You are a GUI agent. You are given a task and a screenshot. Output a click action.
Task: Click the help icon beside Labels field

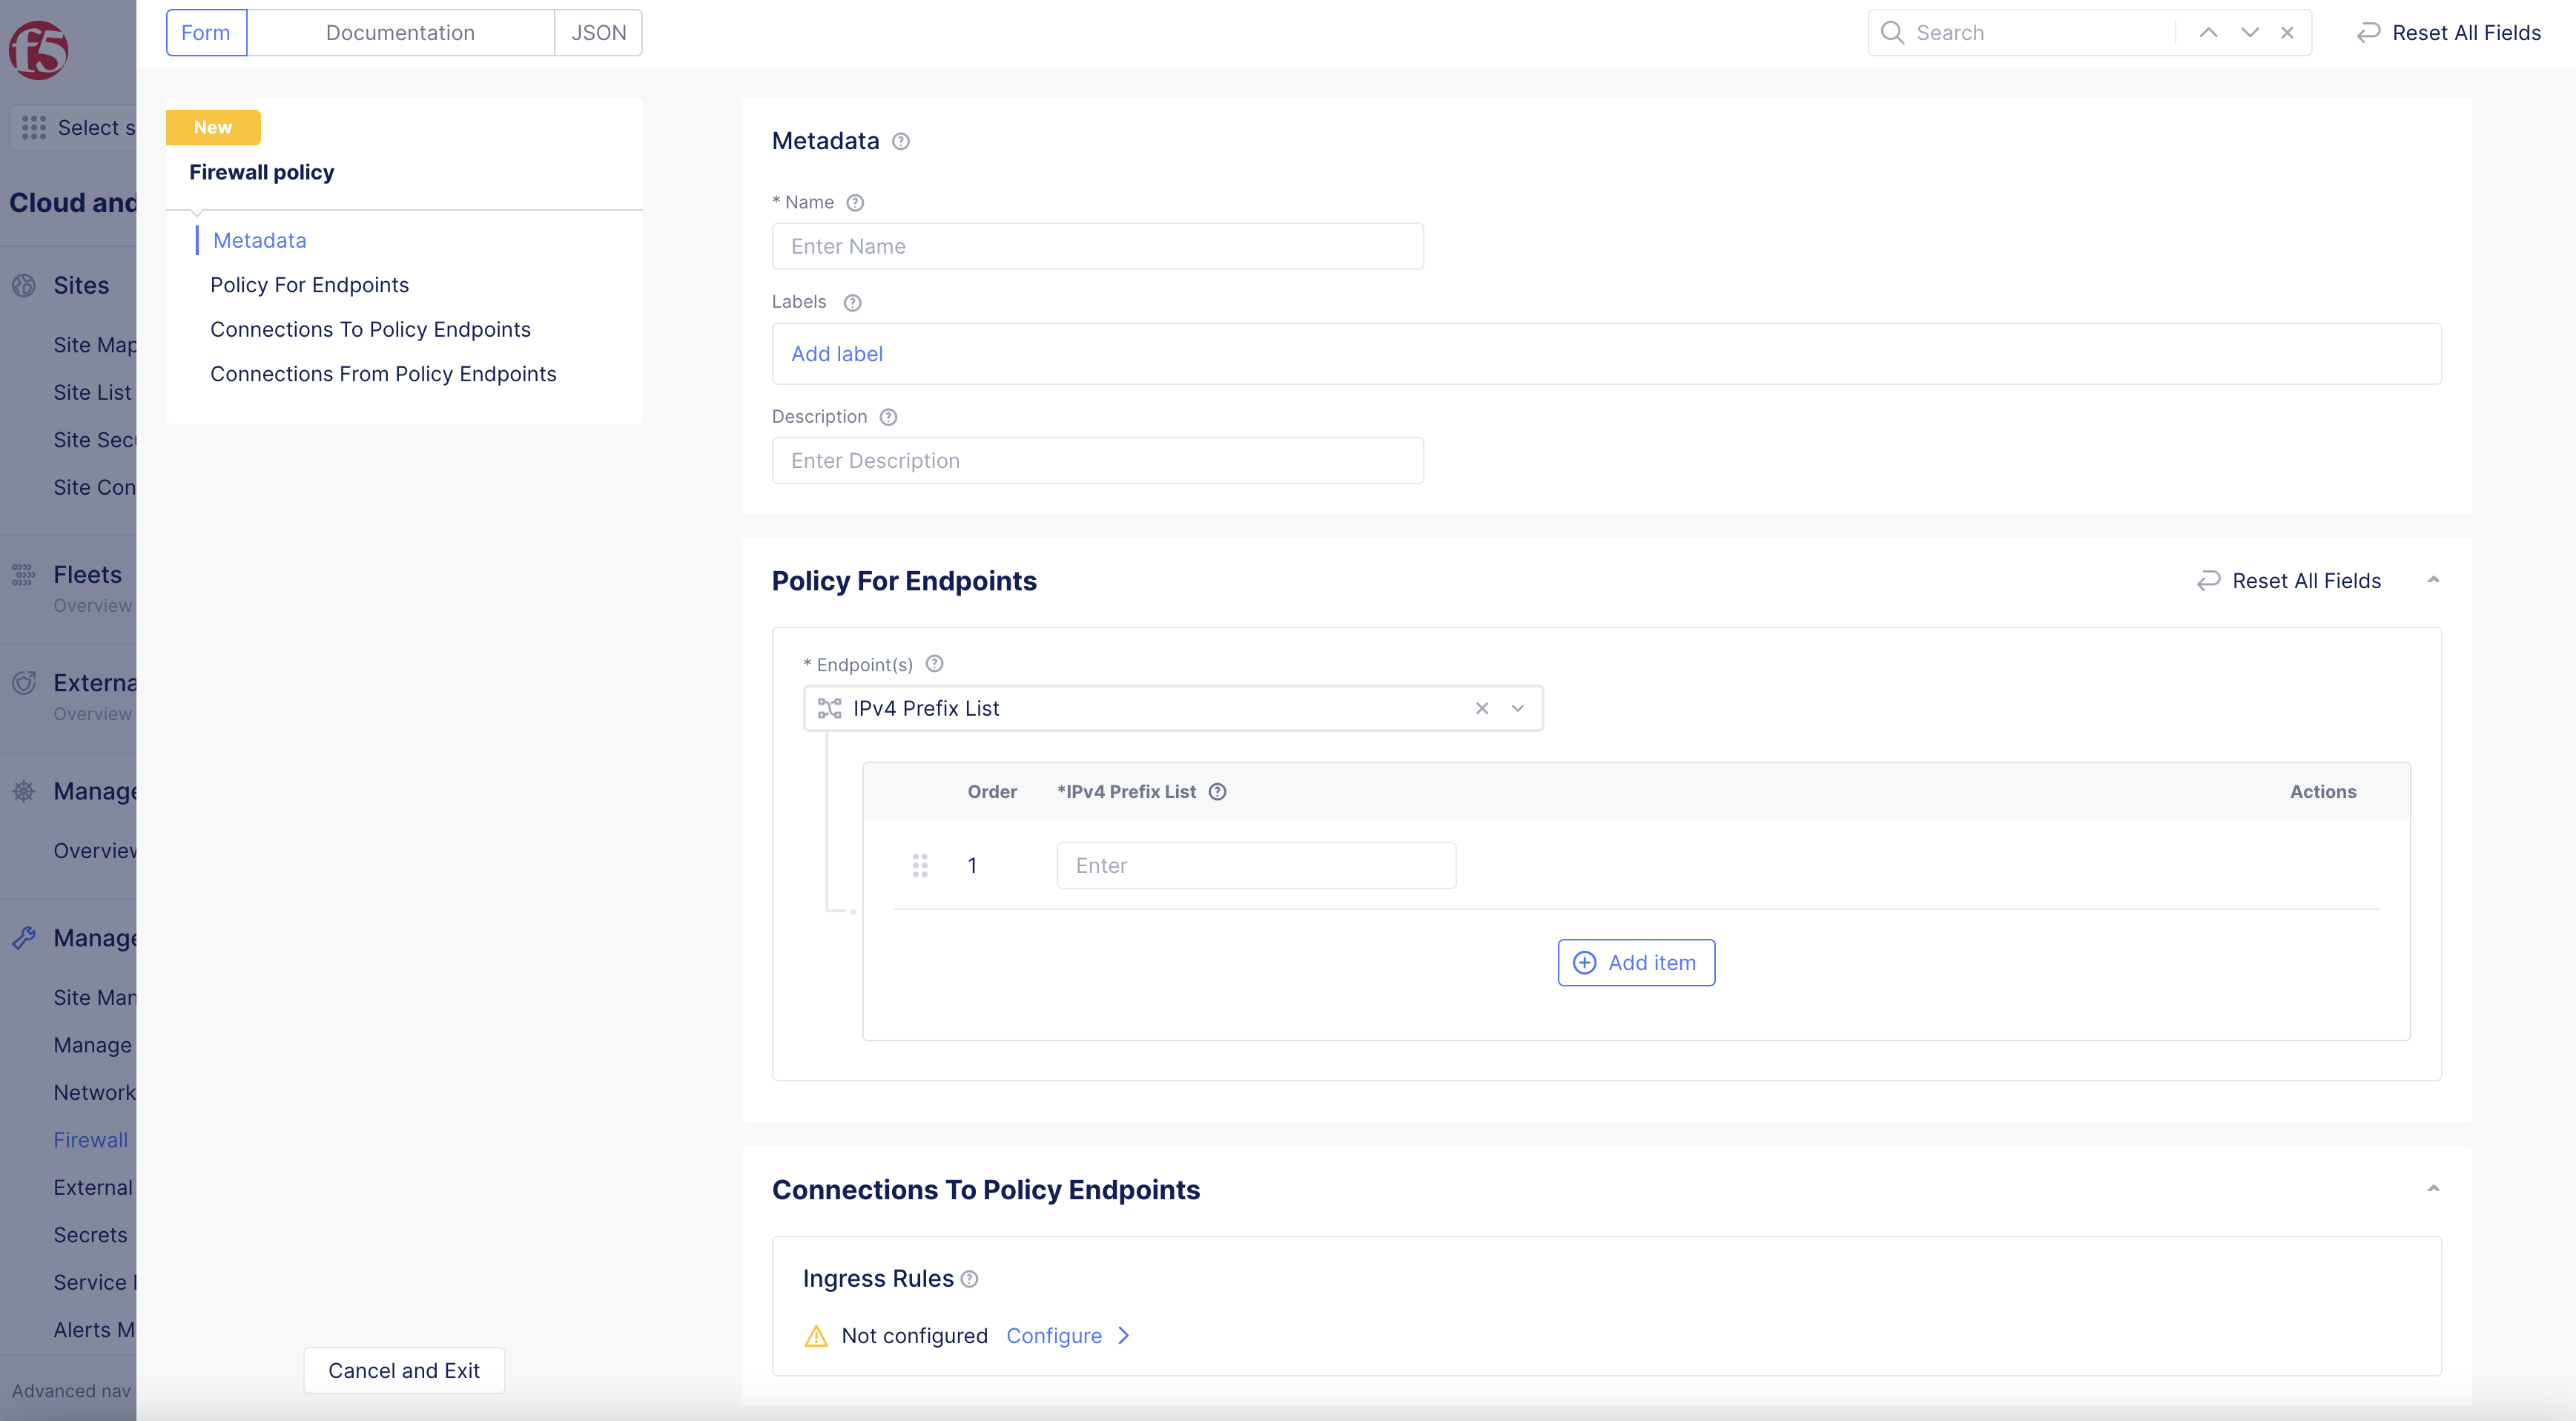852,302
